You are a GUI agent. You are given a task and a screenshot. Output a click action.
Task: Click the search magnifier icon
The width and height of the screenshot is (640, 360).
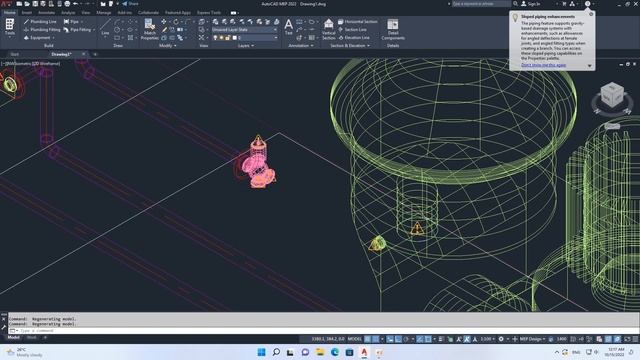(x=516, y=4)
